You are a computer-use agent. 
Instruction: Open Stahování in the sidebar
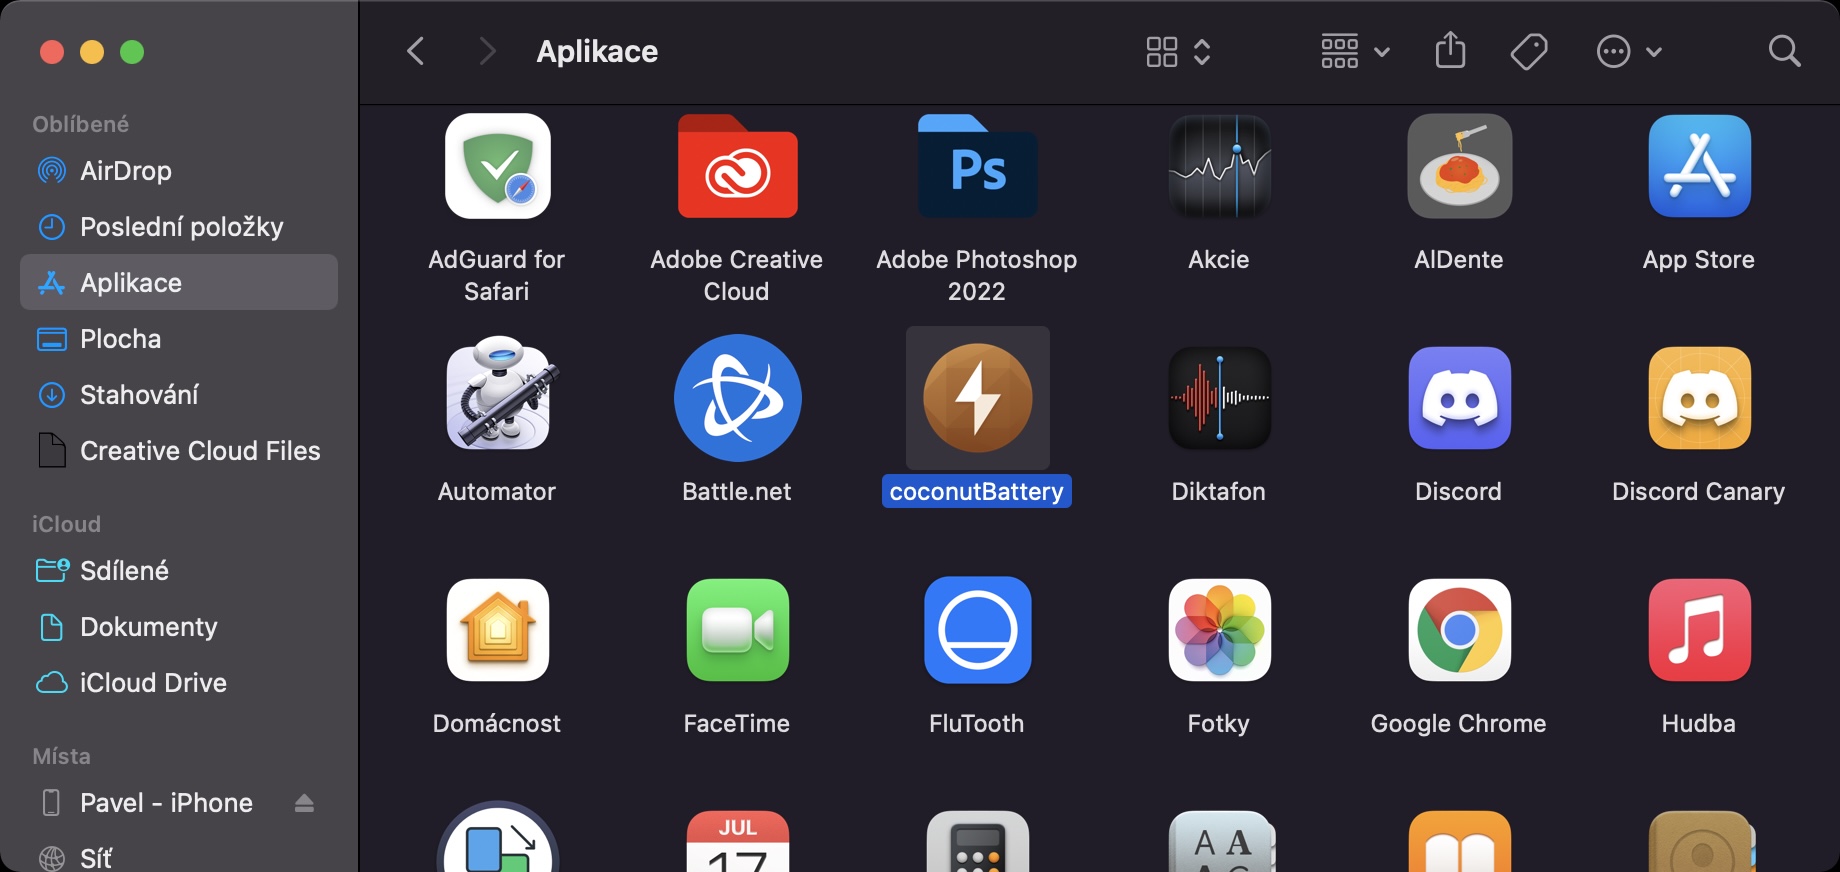point(179,395)
